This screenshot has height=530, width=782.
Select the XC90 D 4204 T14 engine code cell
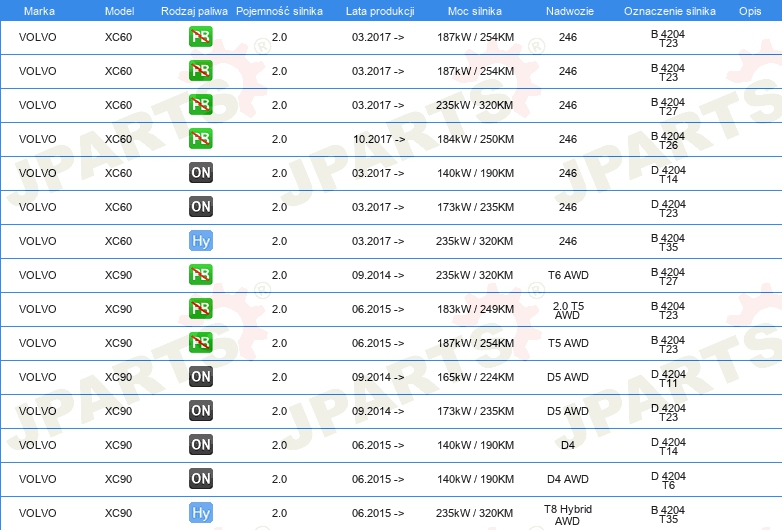coord(668,446)
